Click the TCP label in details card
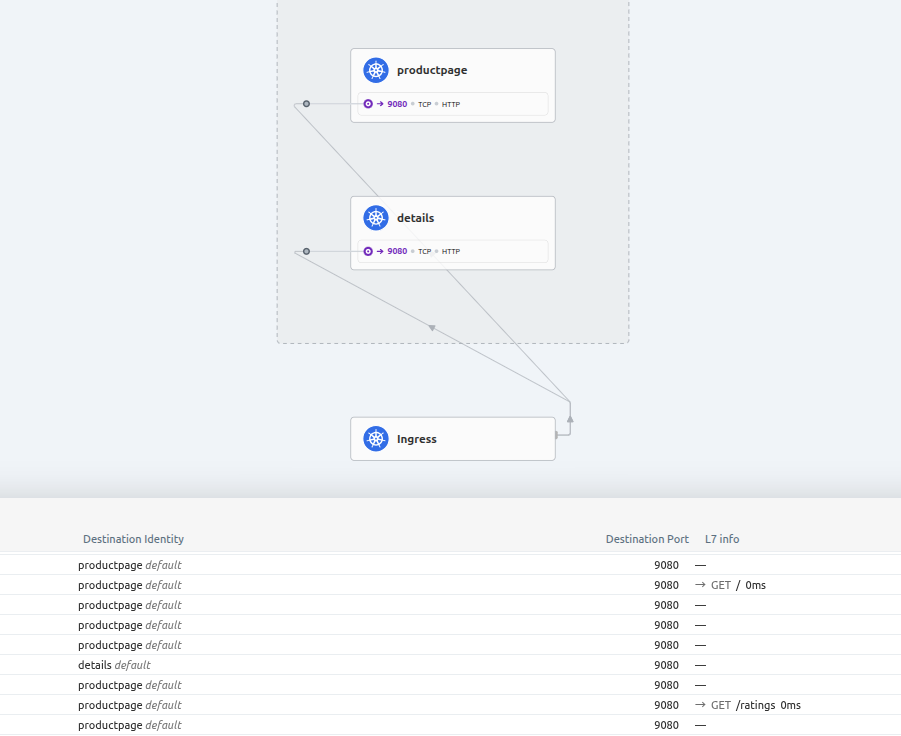This screenshot has width=901, height=736. point(424,252)
